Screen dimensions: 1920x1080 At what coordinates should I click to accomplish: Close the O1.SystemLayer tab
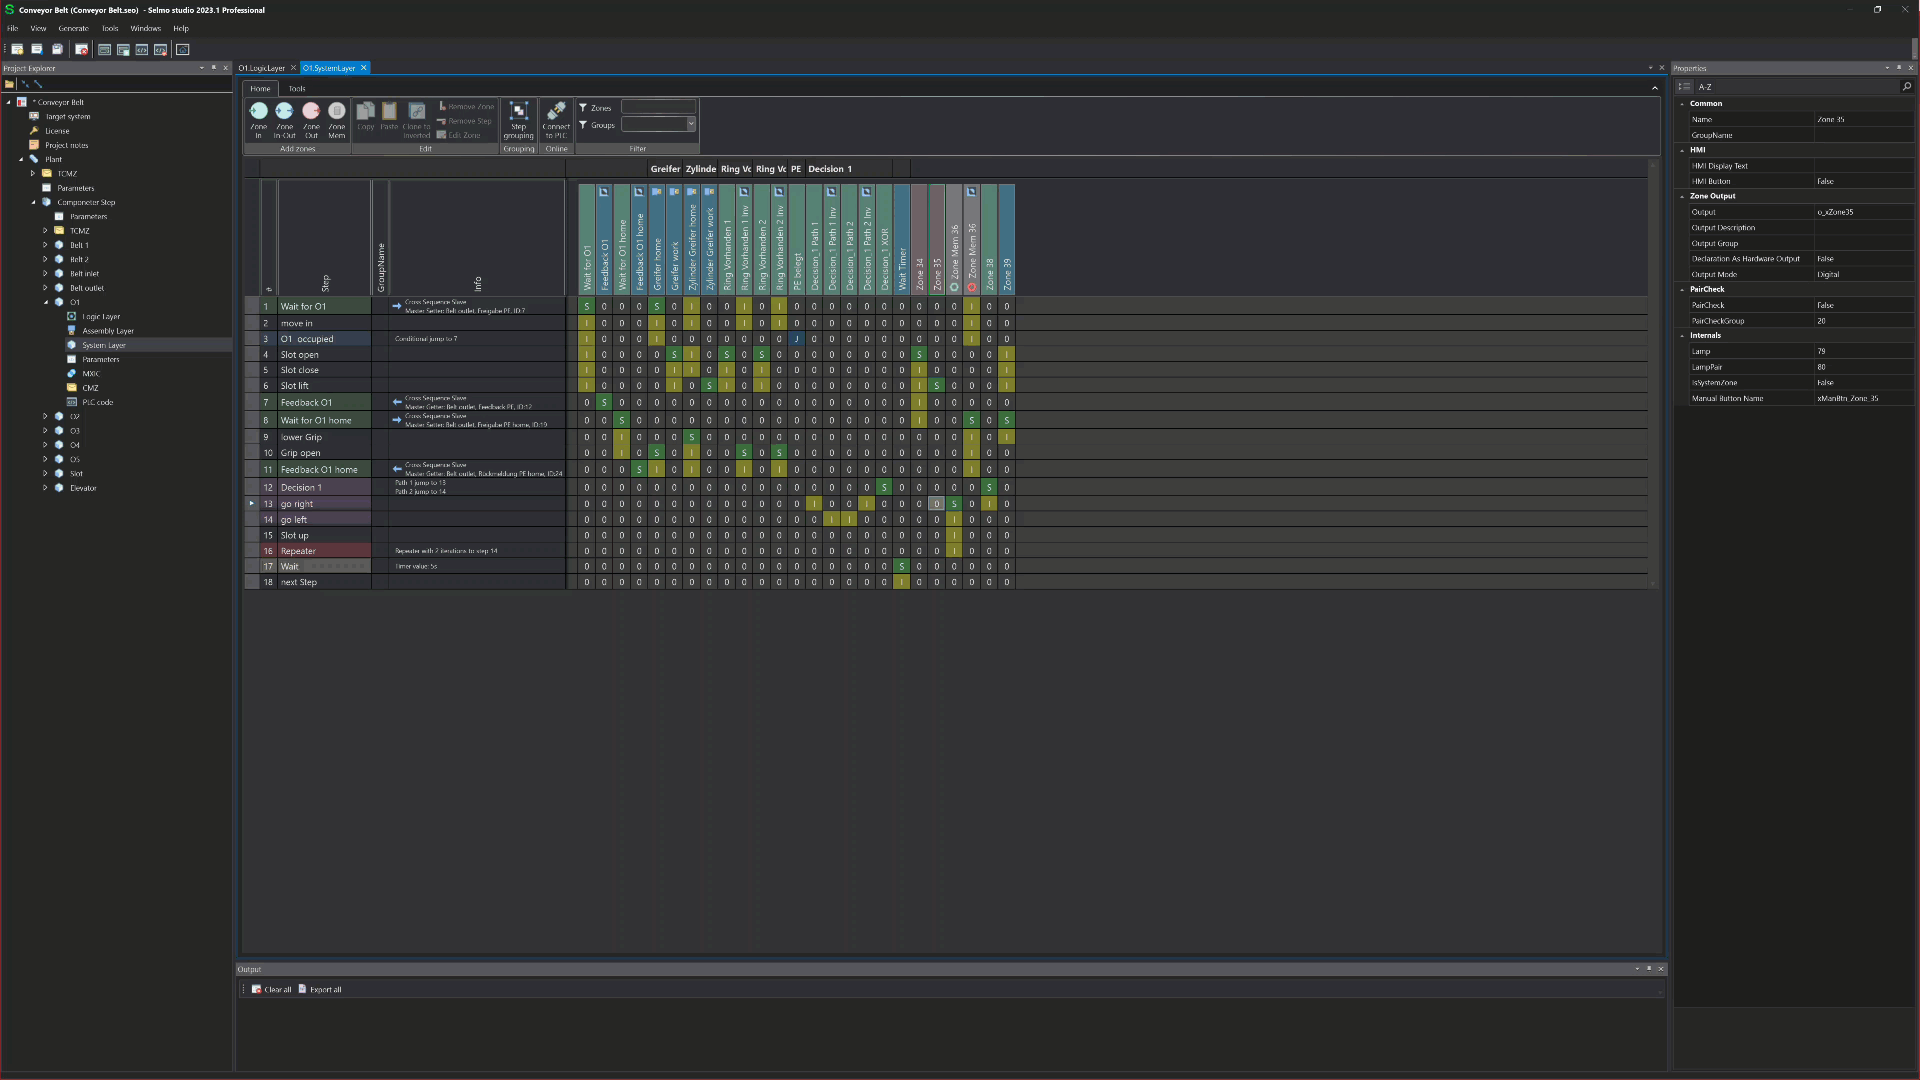point(364,68)
